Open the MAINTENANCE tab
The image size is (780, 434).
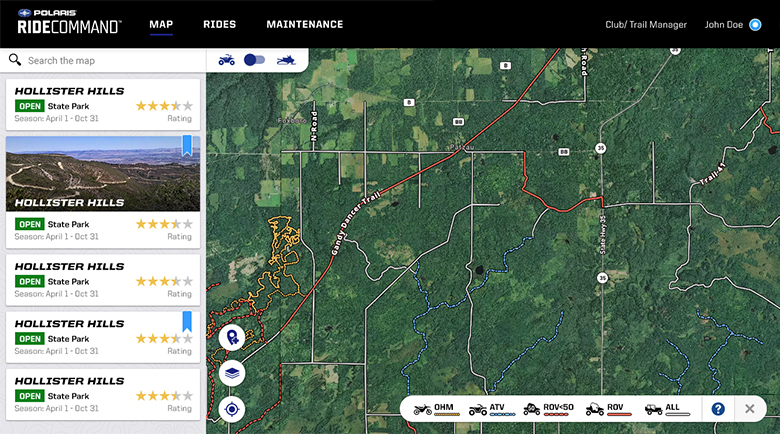point(304,24)
